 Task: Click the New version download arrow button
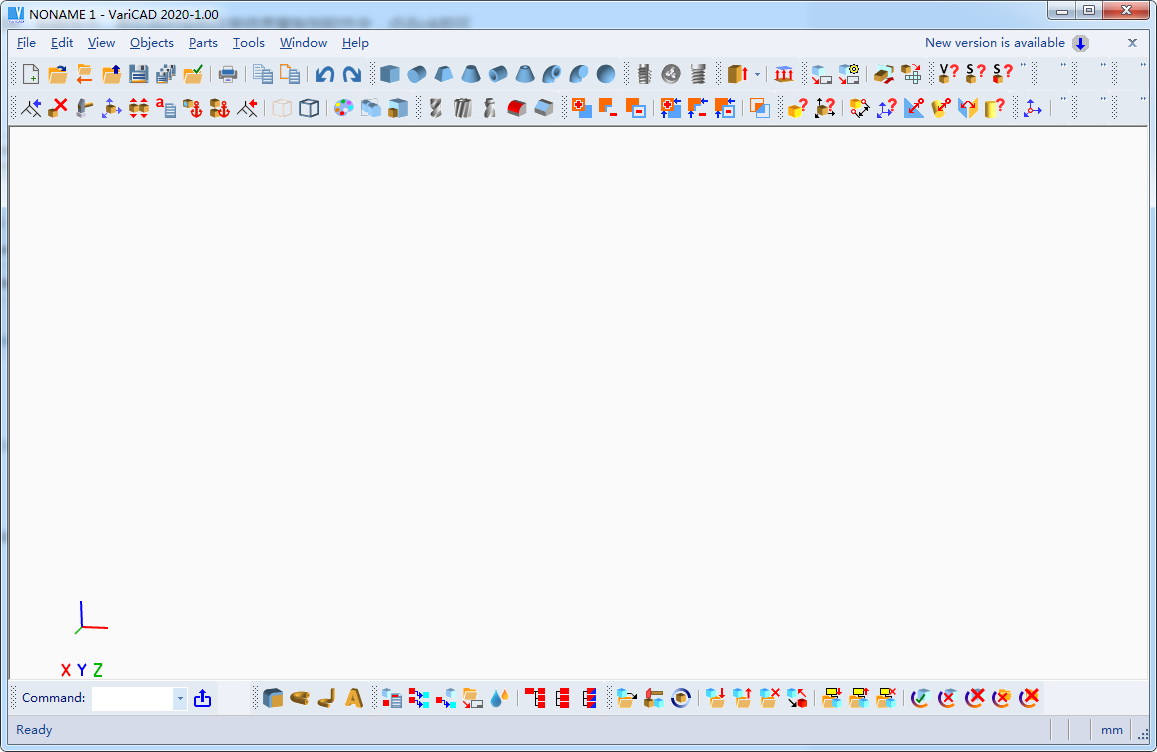pyautogui.click(x=1080, y=43)
